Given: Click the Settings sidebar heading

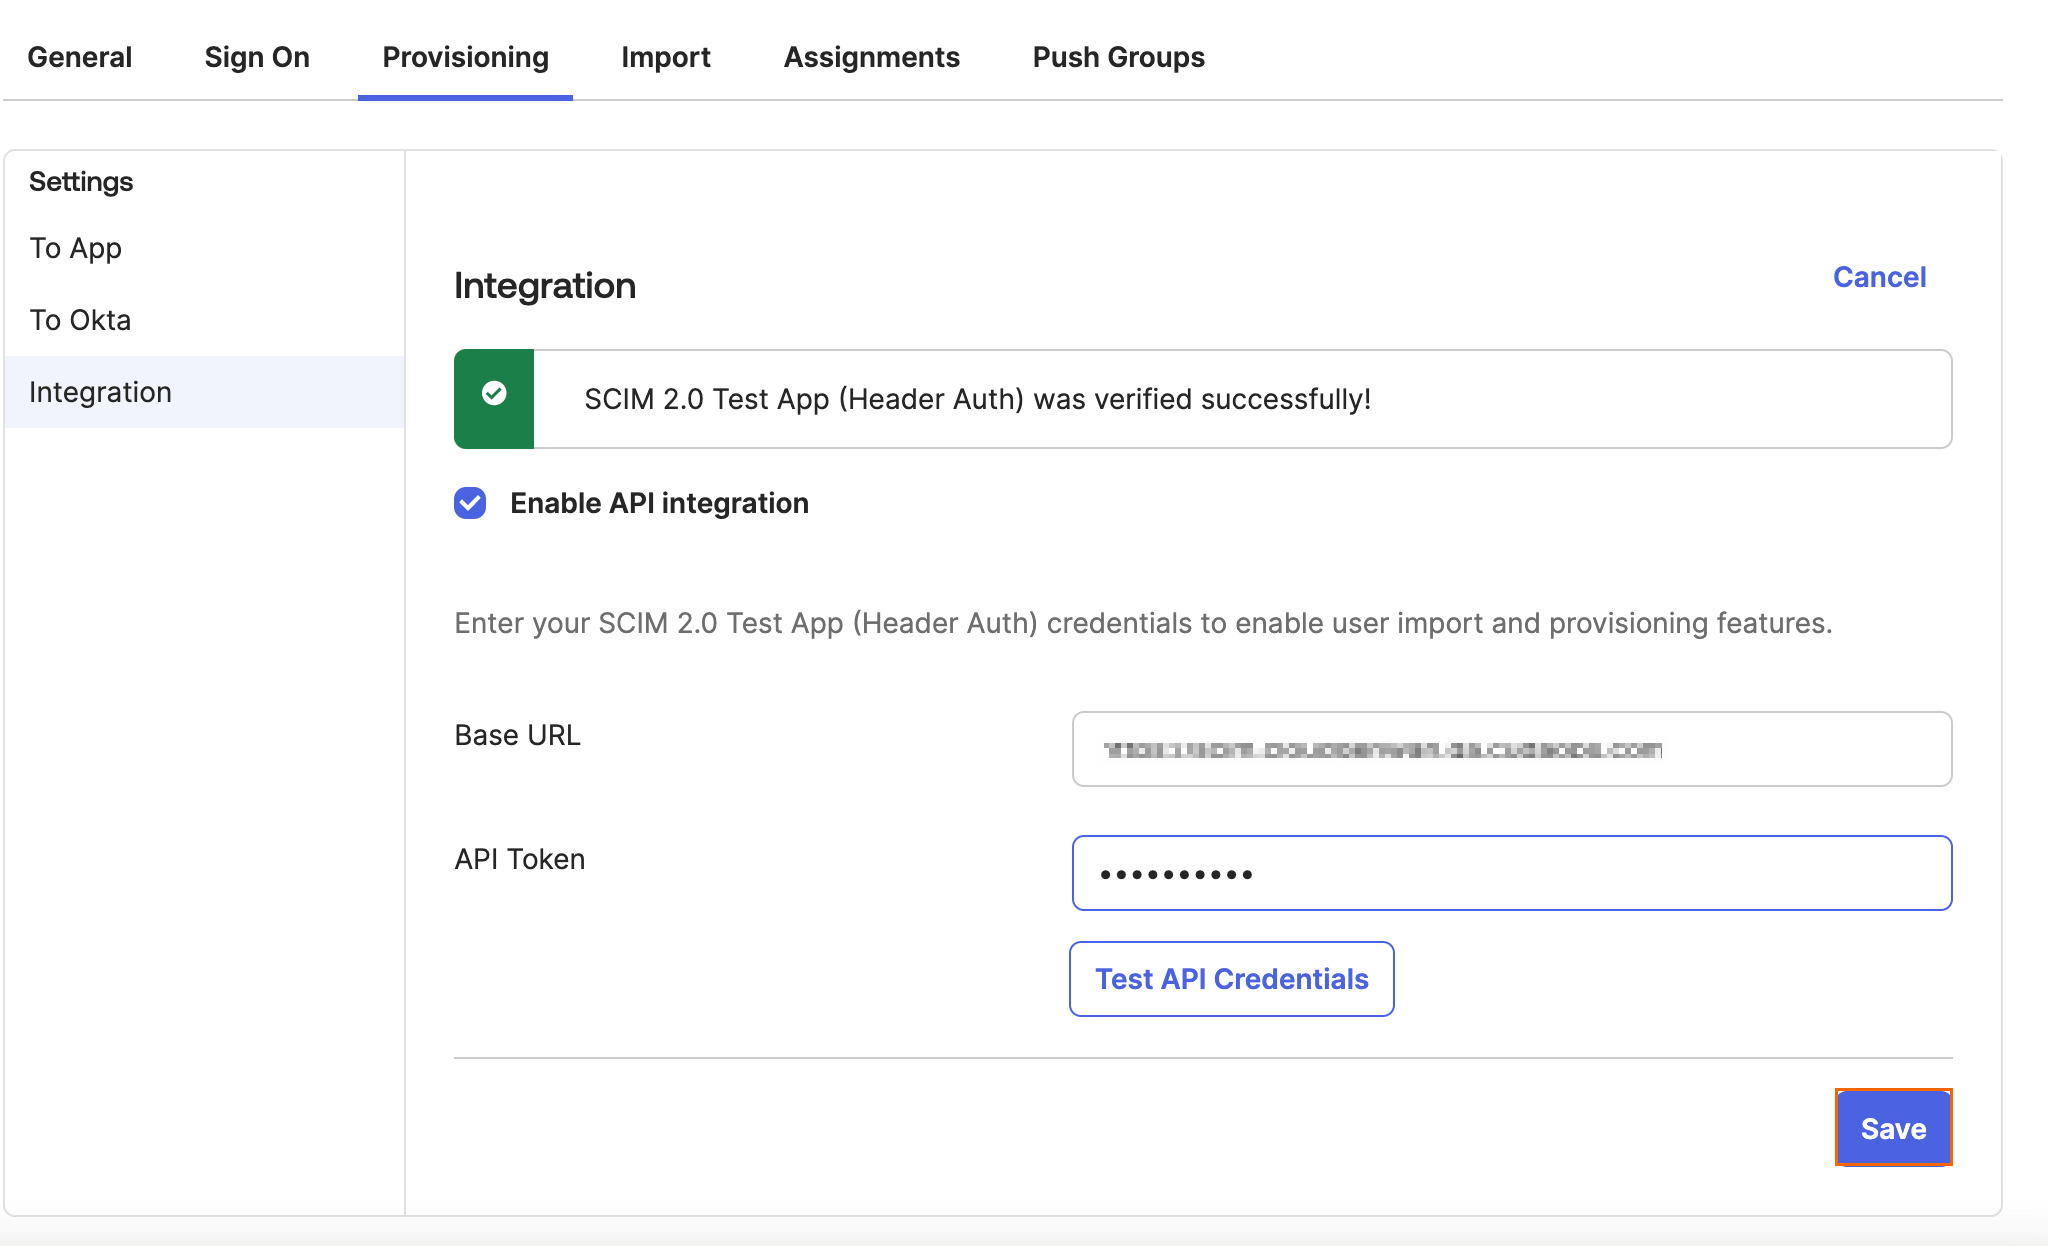Looking at the screenshot, I should click(x=81, y=182).
